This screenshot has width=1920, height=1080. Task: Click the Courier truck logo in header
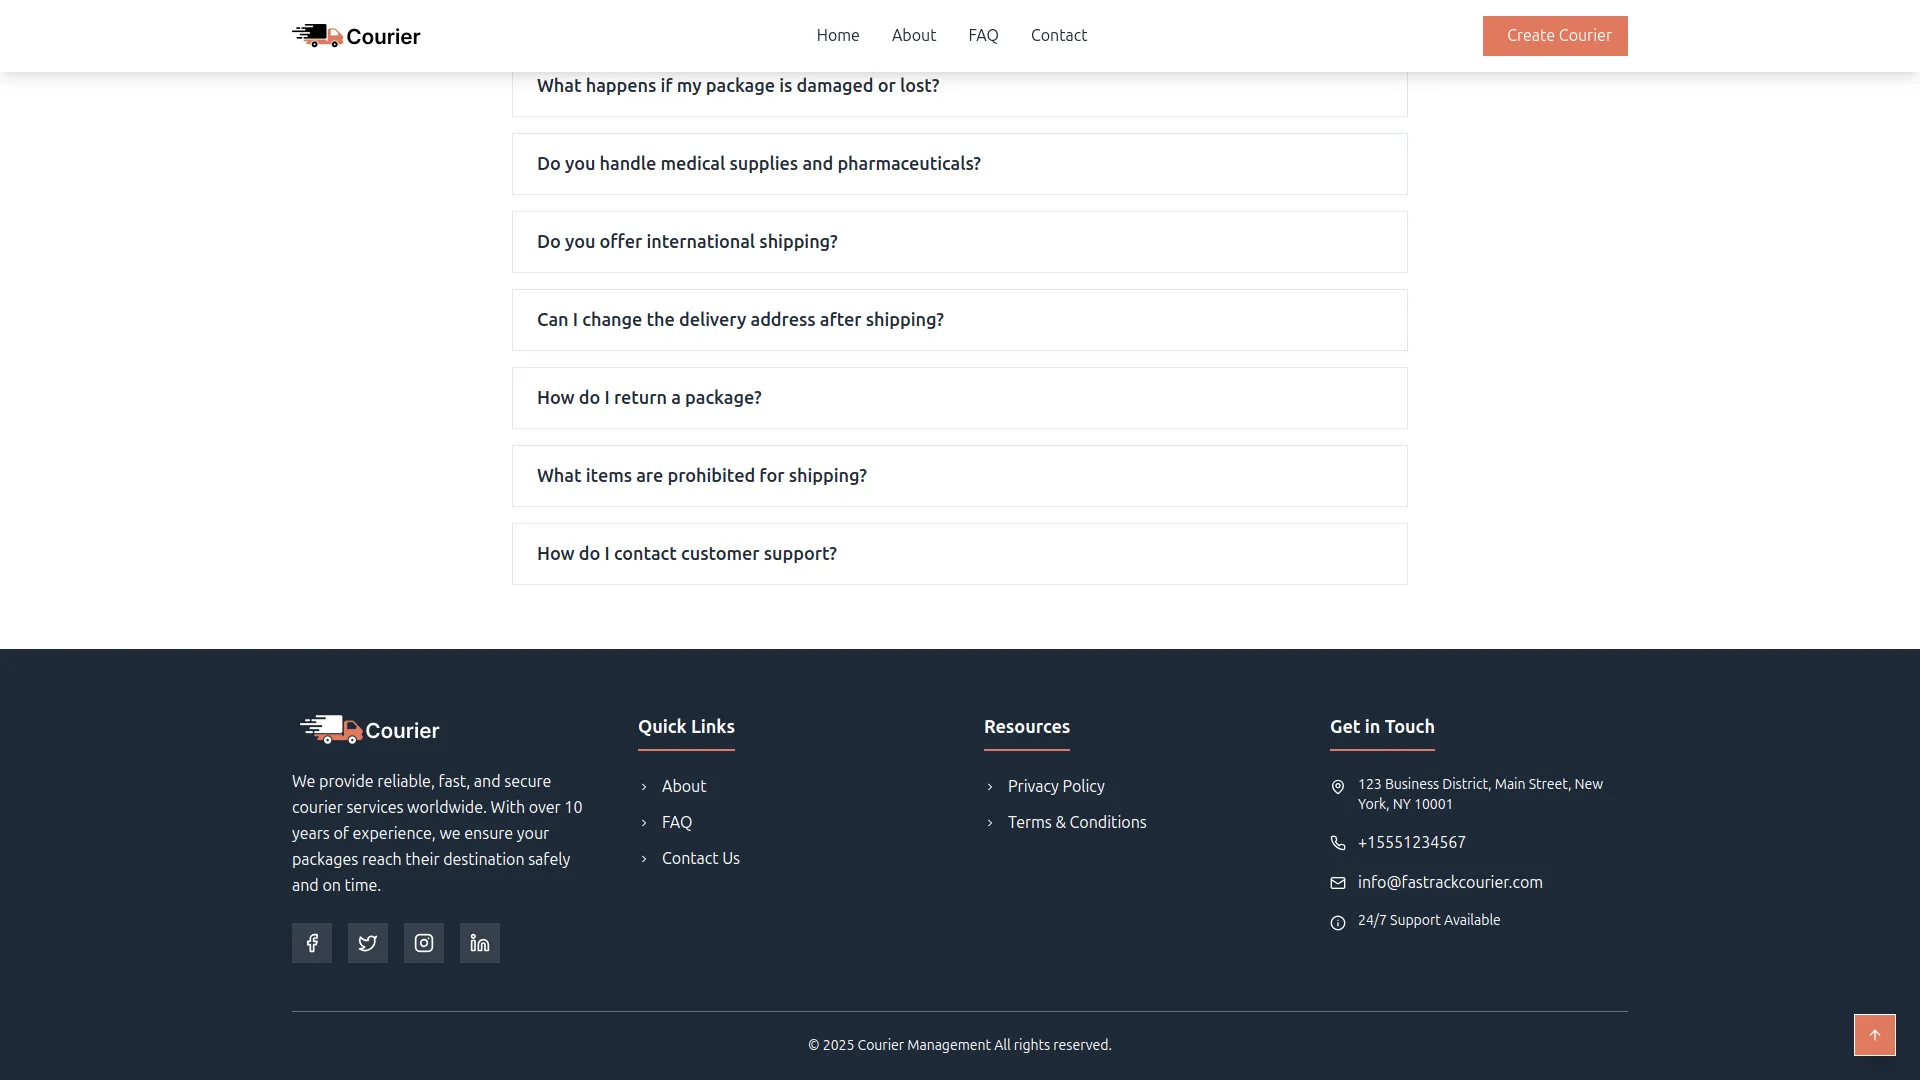coord(356,36)
